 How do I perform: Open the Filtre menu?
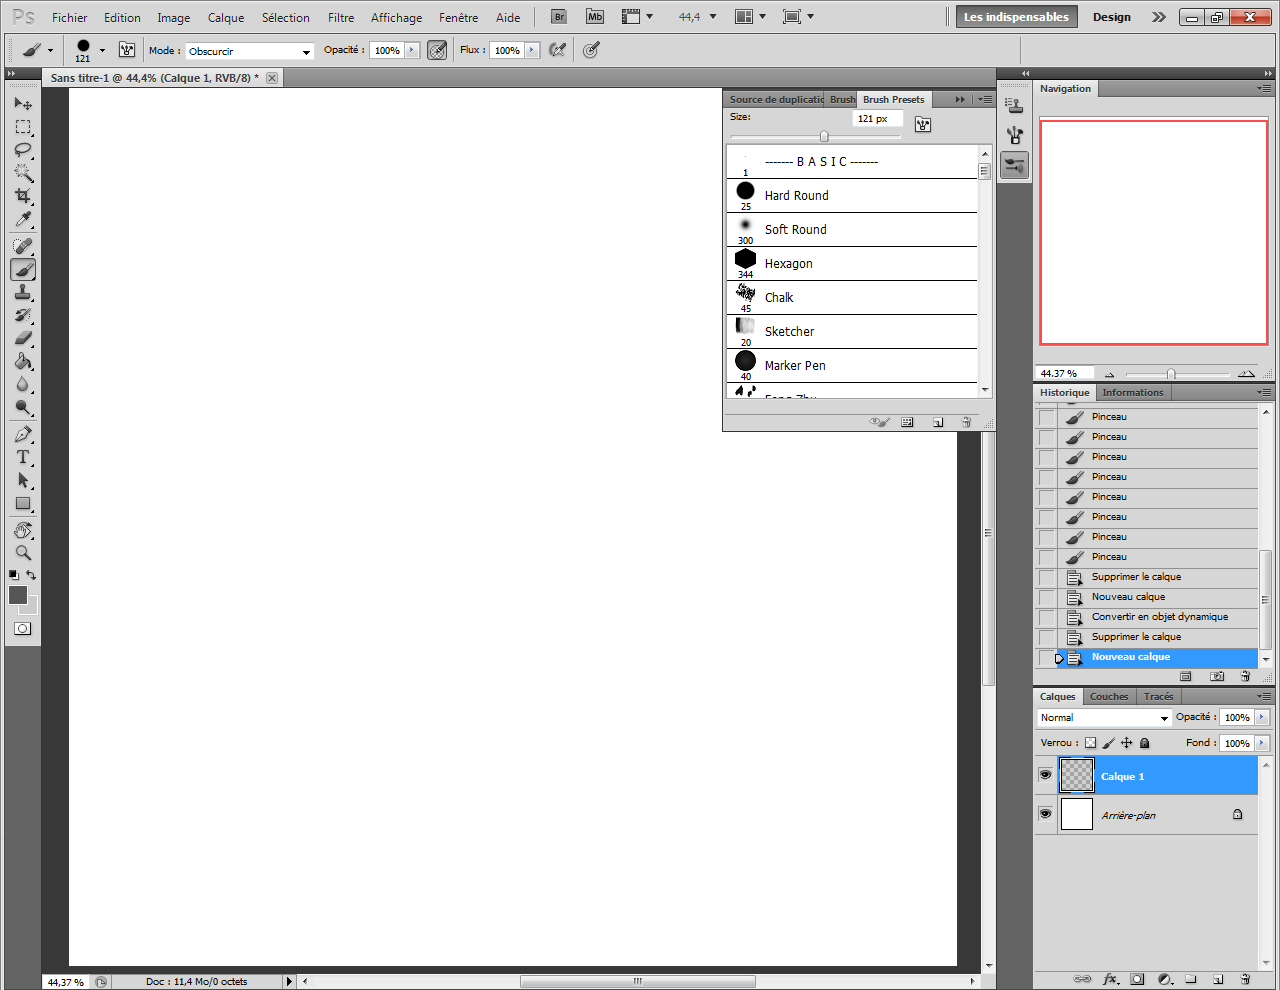[x=341, y=17]
